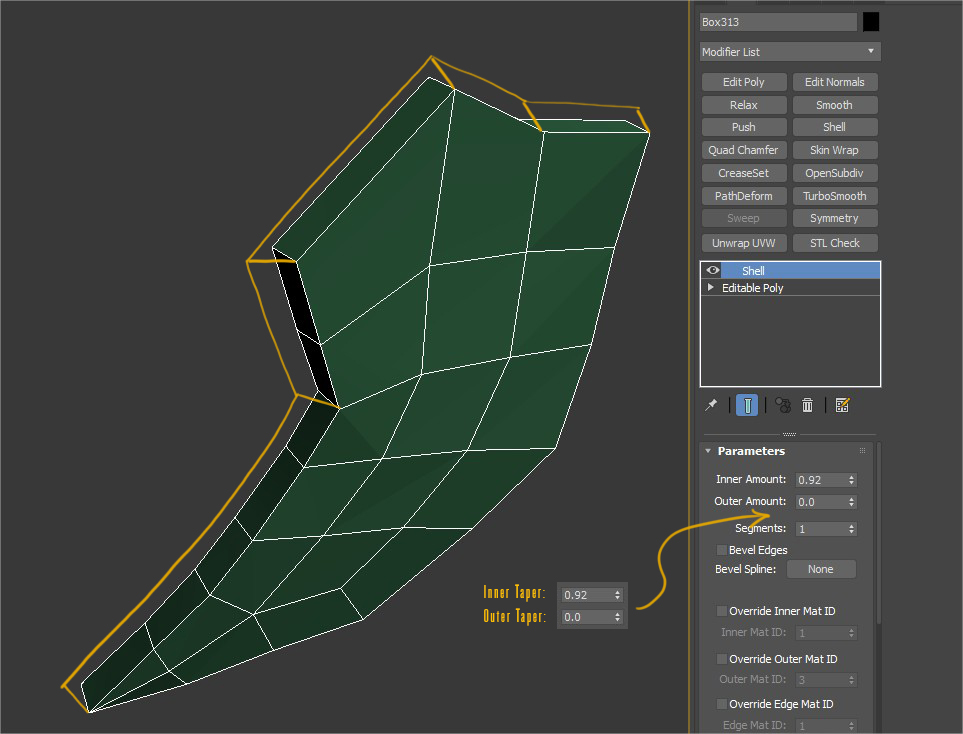Screen dimensions: 963x734
Task: Toggle Show End Result in stack
Action: (747, 405)
